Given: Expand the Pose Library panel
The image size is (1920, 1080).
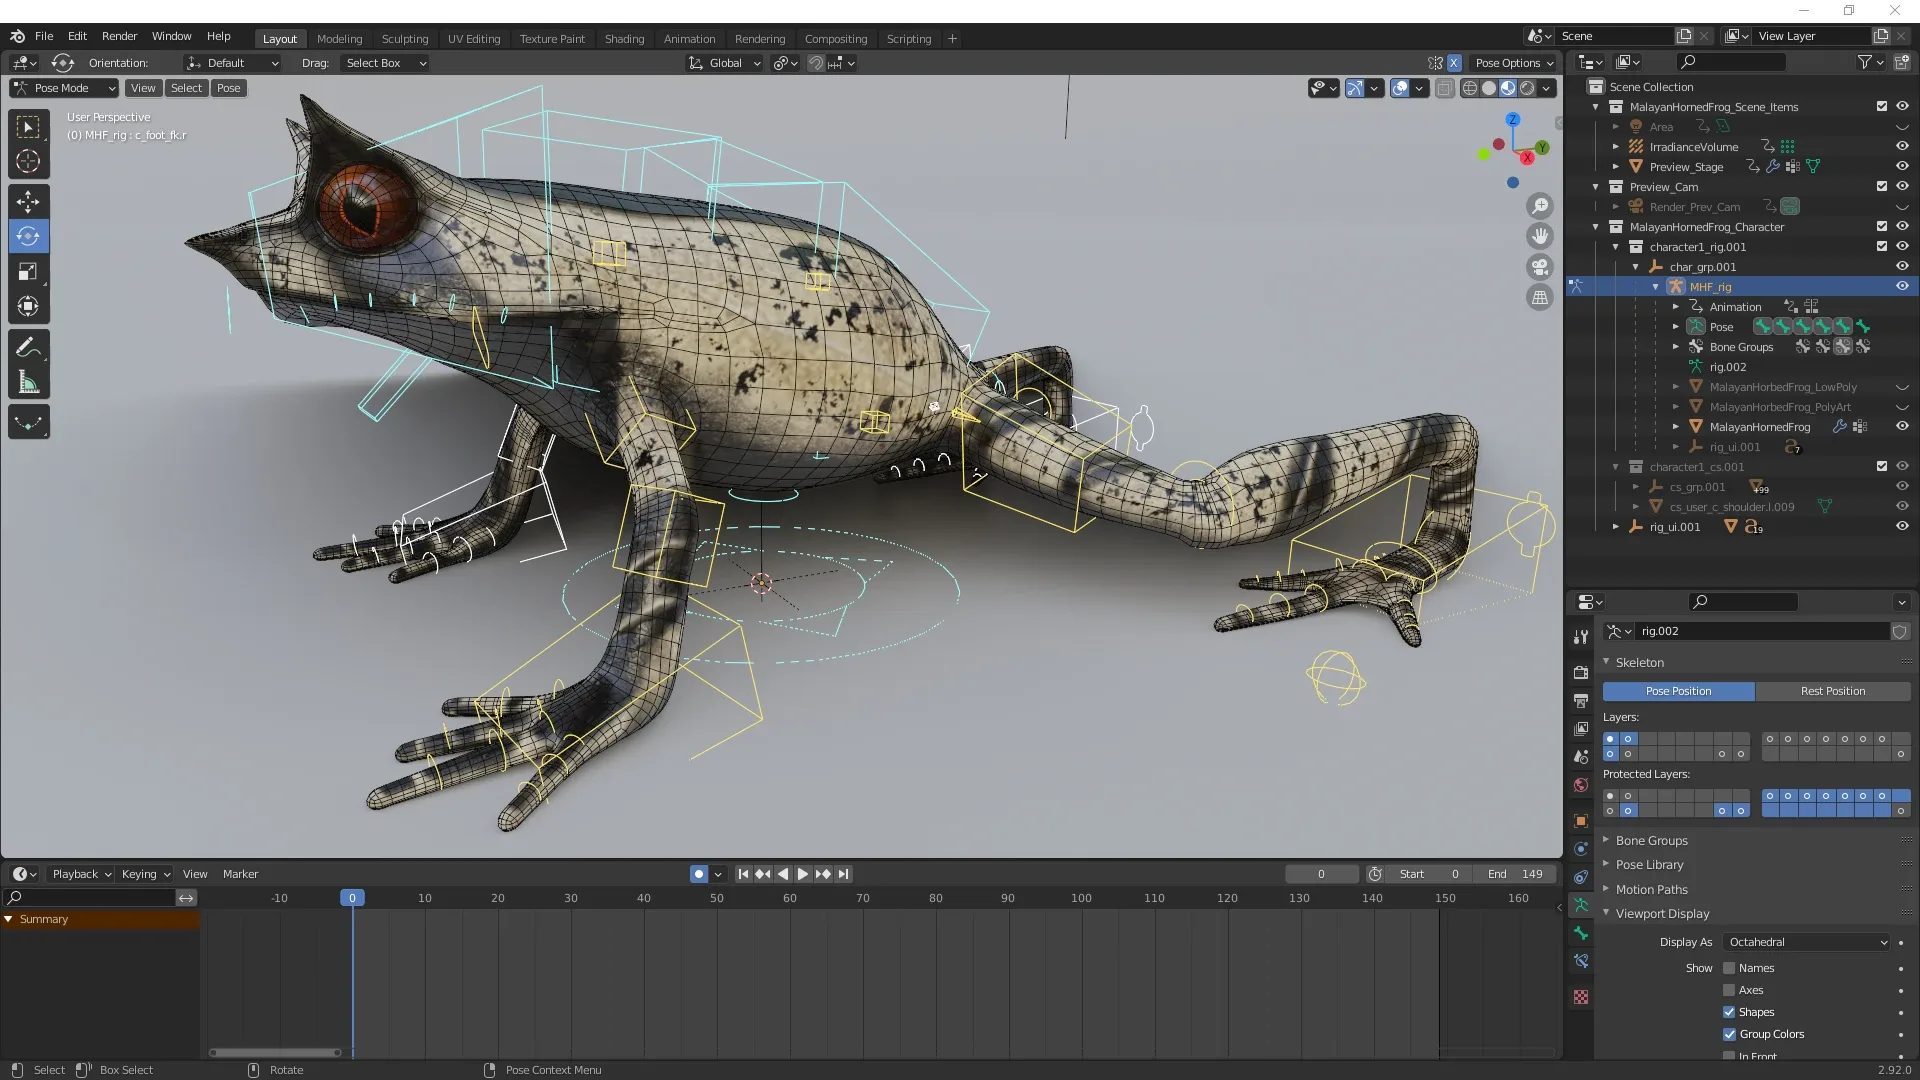Looking at the screenshot, I should click(x=1649, y=865).
